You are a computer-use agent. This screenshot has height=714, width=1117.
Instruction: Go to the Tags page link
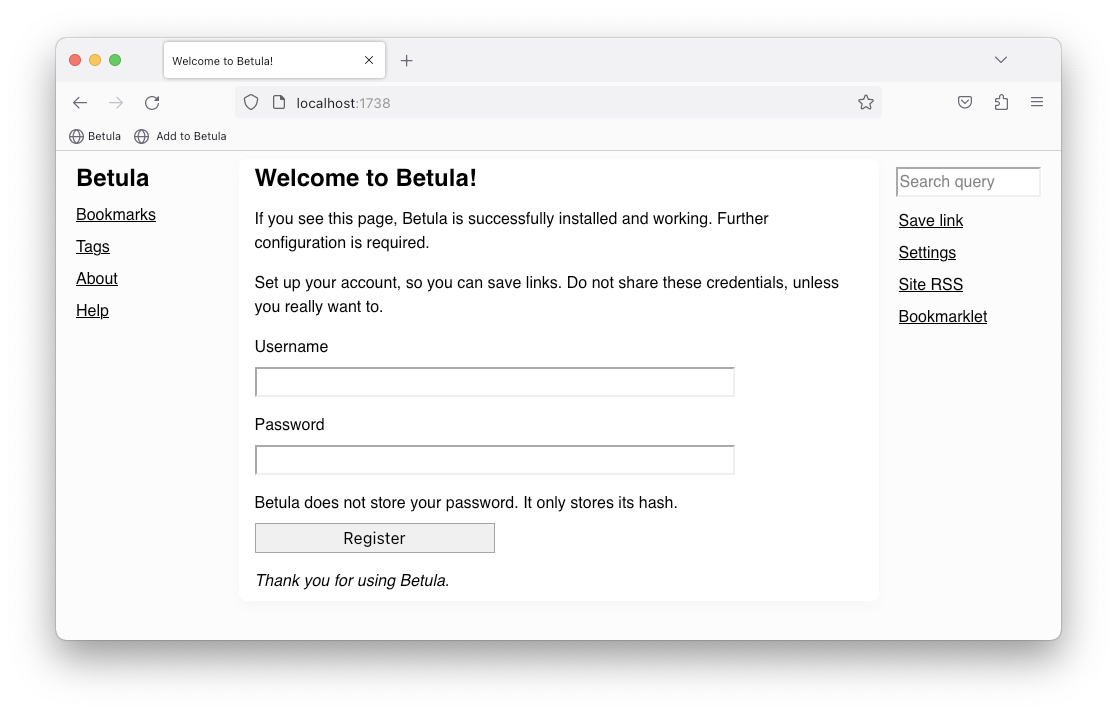click(x=93, y=247)
